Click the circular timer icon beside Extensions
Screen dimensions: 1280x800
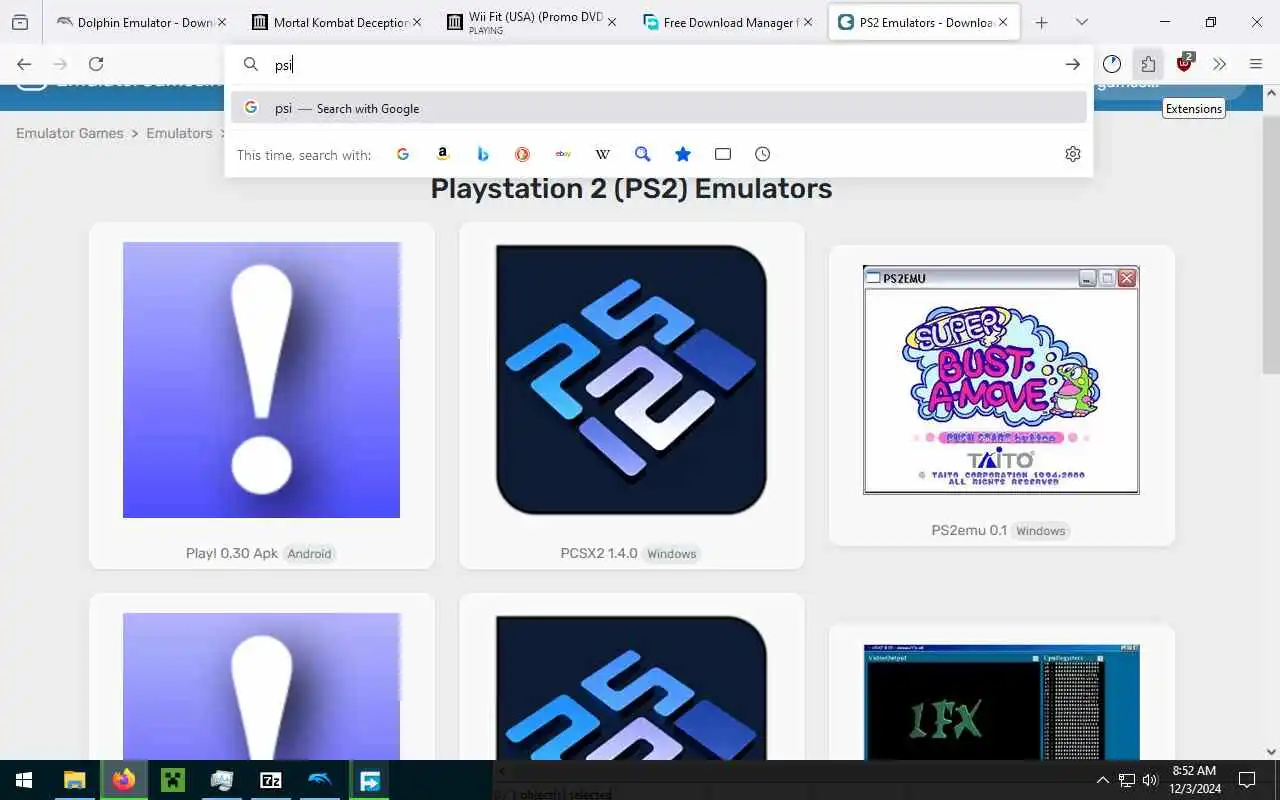click(1112, 64)
